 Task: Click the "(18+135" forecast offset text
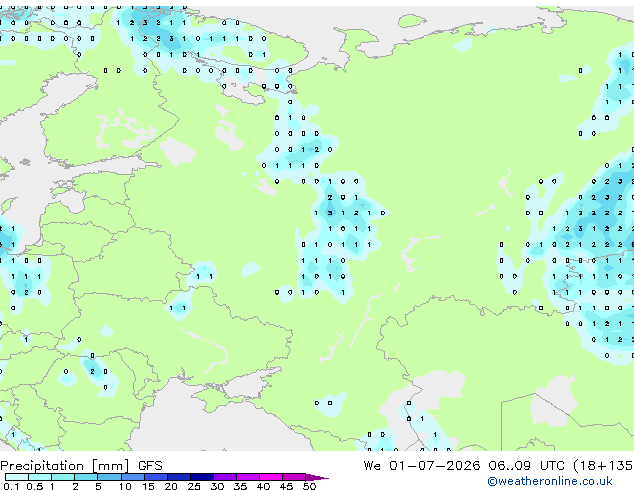[x=604, y=466]
